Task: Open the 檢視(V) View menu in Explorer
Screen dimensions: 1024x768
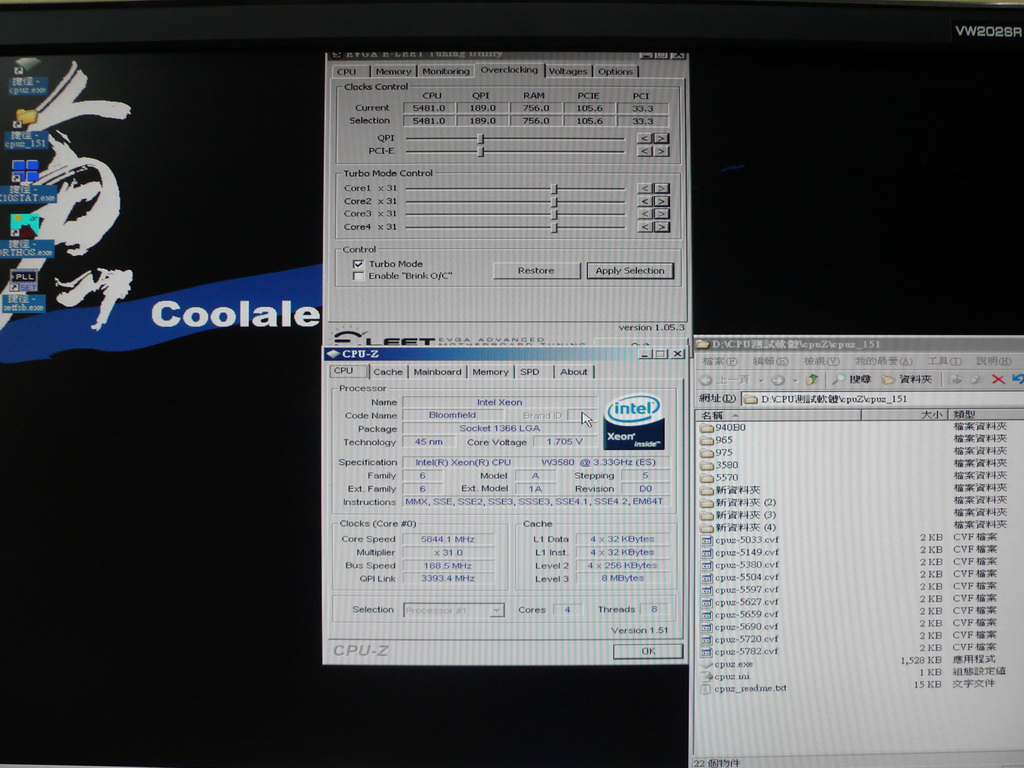Action: tap(822, 361)
